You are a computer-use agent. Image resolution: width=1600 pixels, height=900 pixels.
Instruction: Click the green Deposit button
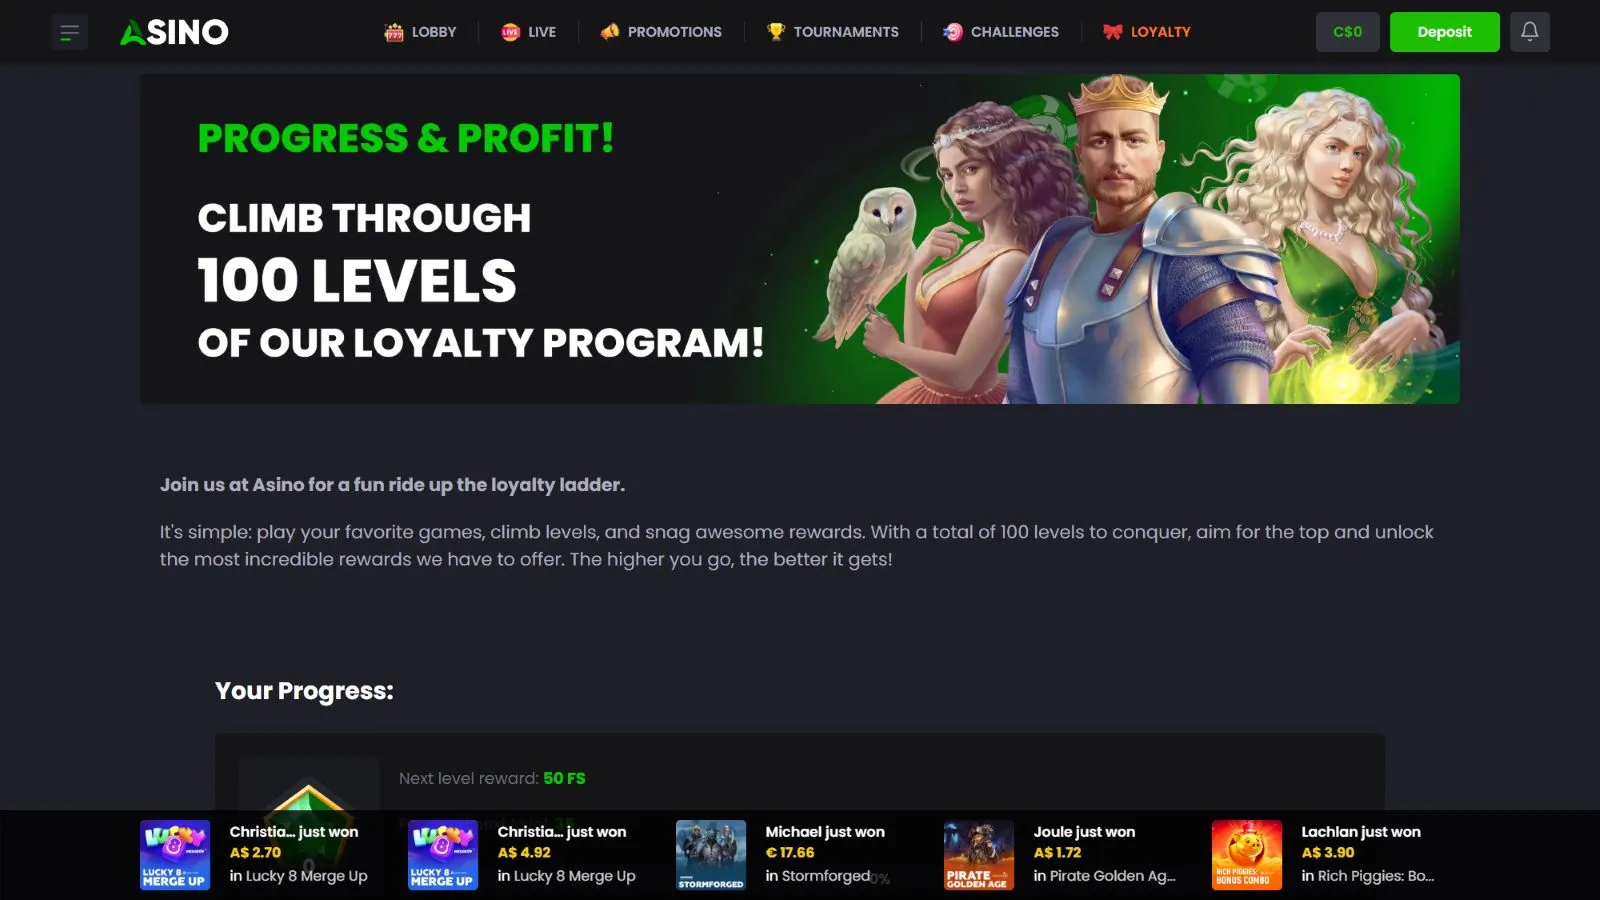tap(1445, 32)
